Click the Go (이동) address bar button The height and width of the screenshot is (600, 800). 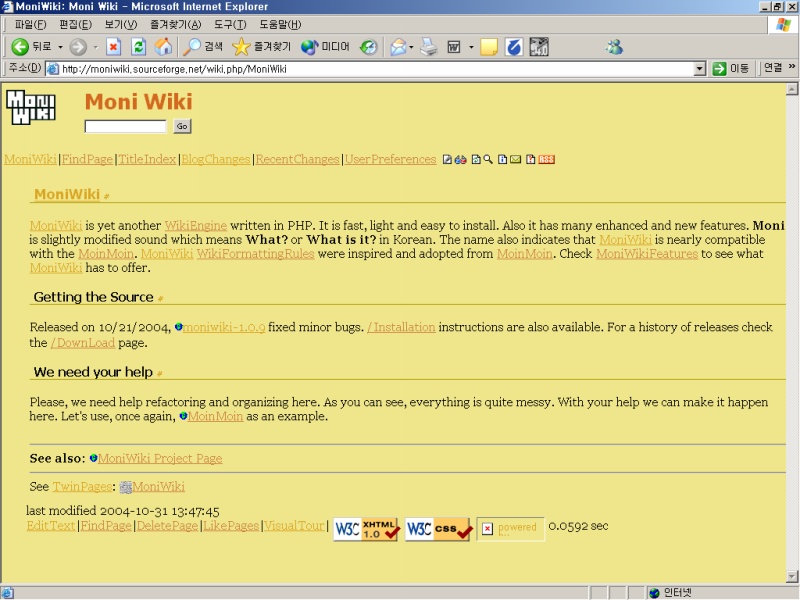[731, 68]
